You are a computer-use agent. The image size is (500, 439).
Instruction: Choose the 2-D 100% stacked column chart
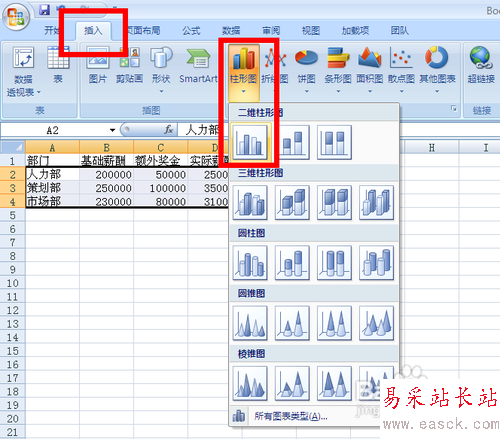334,142
